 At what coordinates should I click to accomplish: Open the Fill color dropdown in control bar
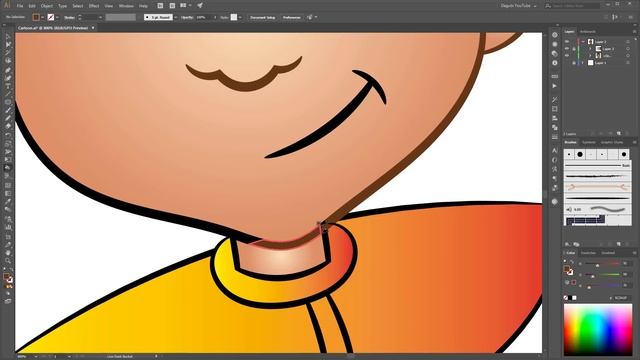click(42, 17)
